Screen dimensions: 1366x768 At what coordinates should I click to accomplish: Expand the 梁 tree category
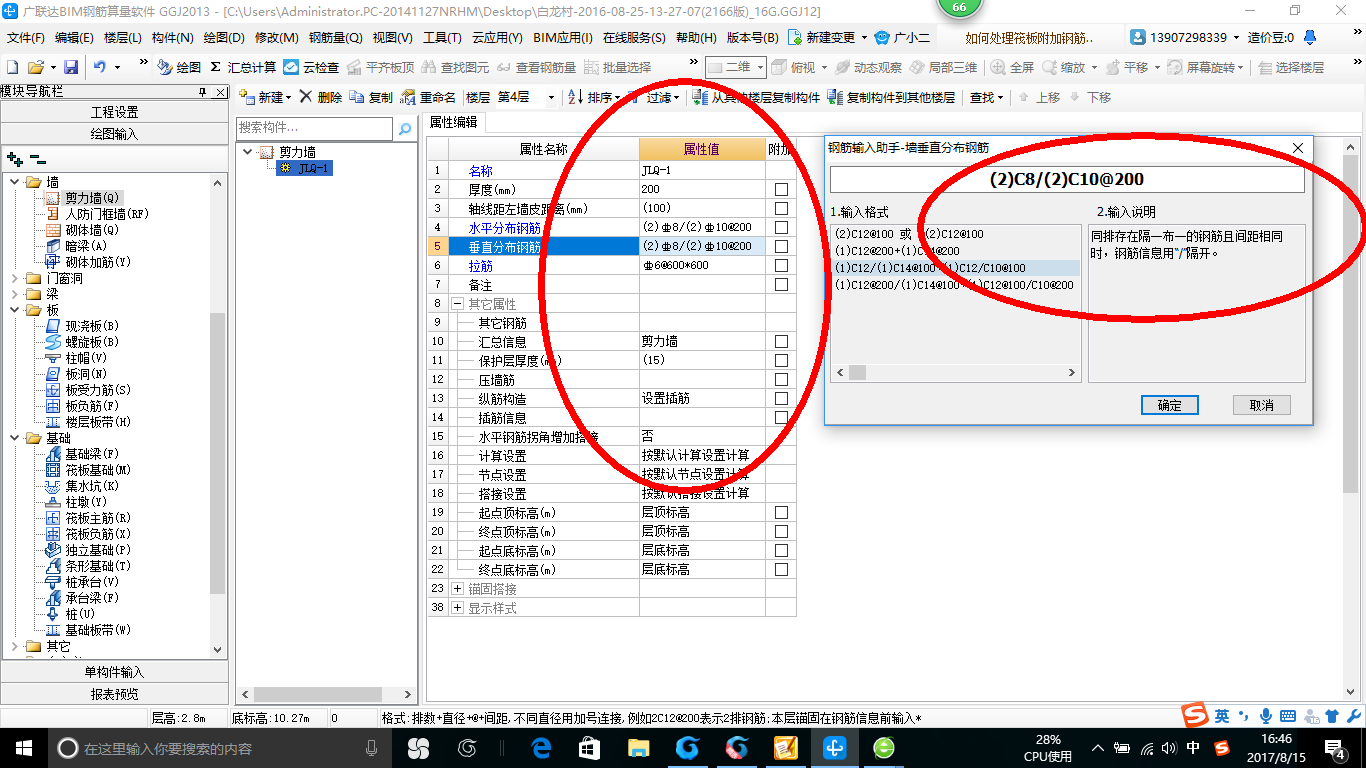coord(15,294)
